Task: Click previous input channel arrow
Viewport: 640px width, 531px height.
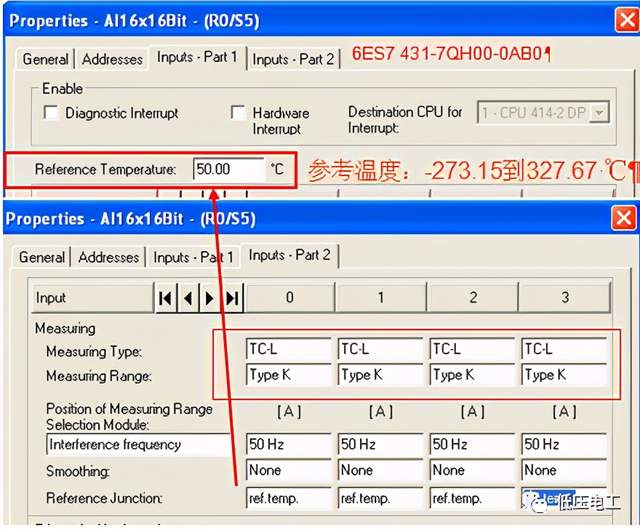Action: pos(188,298)
